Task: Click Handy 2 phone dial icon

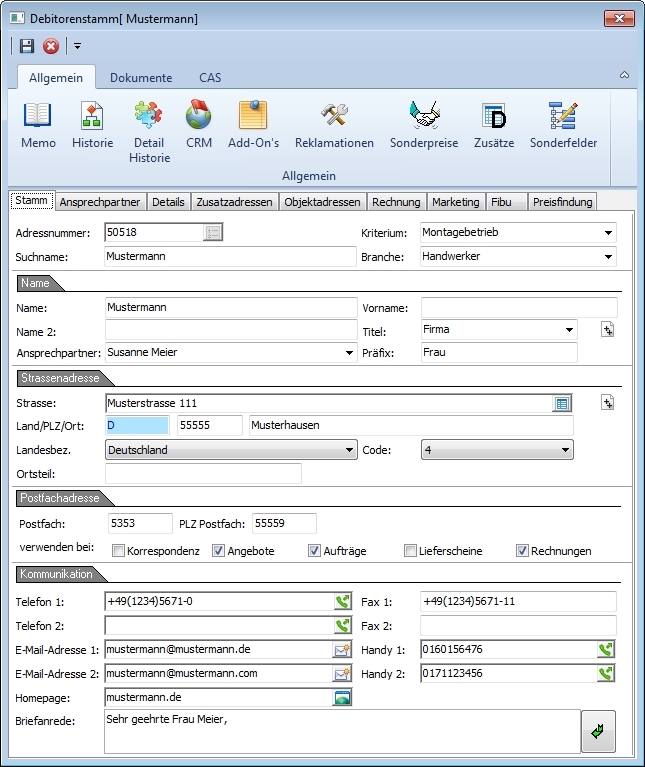Action: pyautogui.click(x=606, y=674)
